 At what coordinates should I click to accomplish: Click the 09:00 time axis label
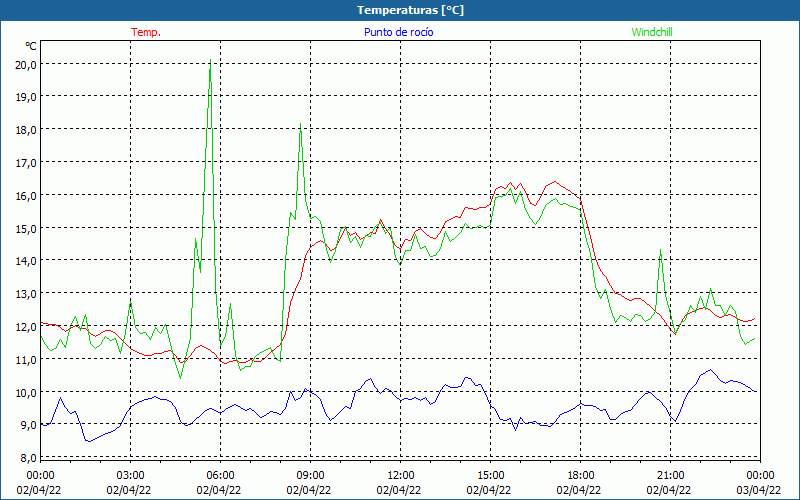[x=310, y=476]
